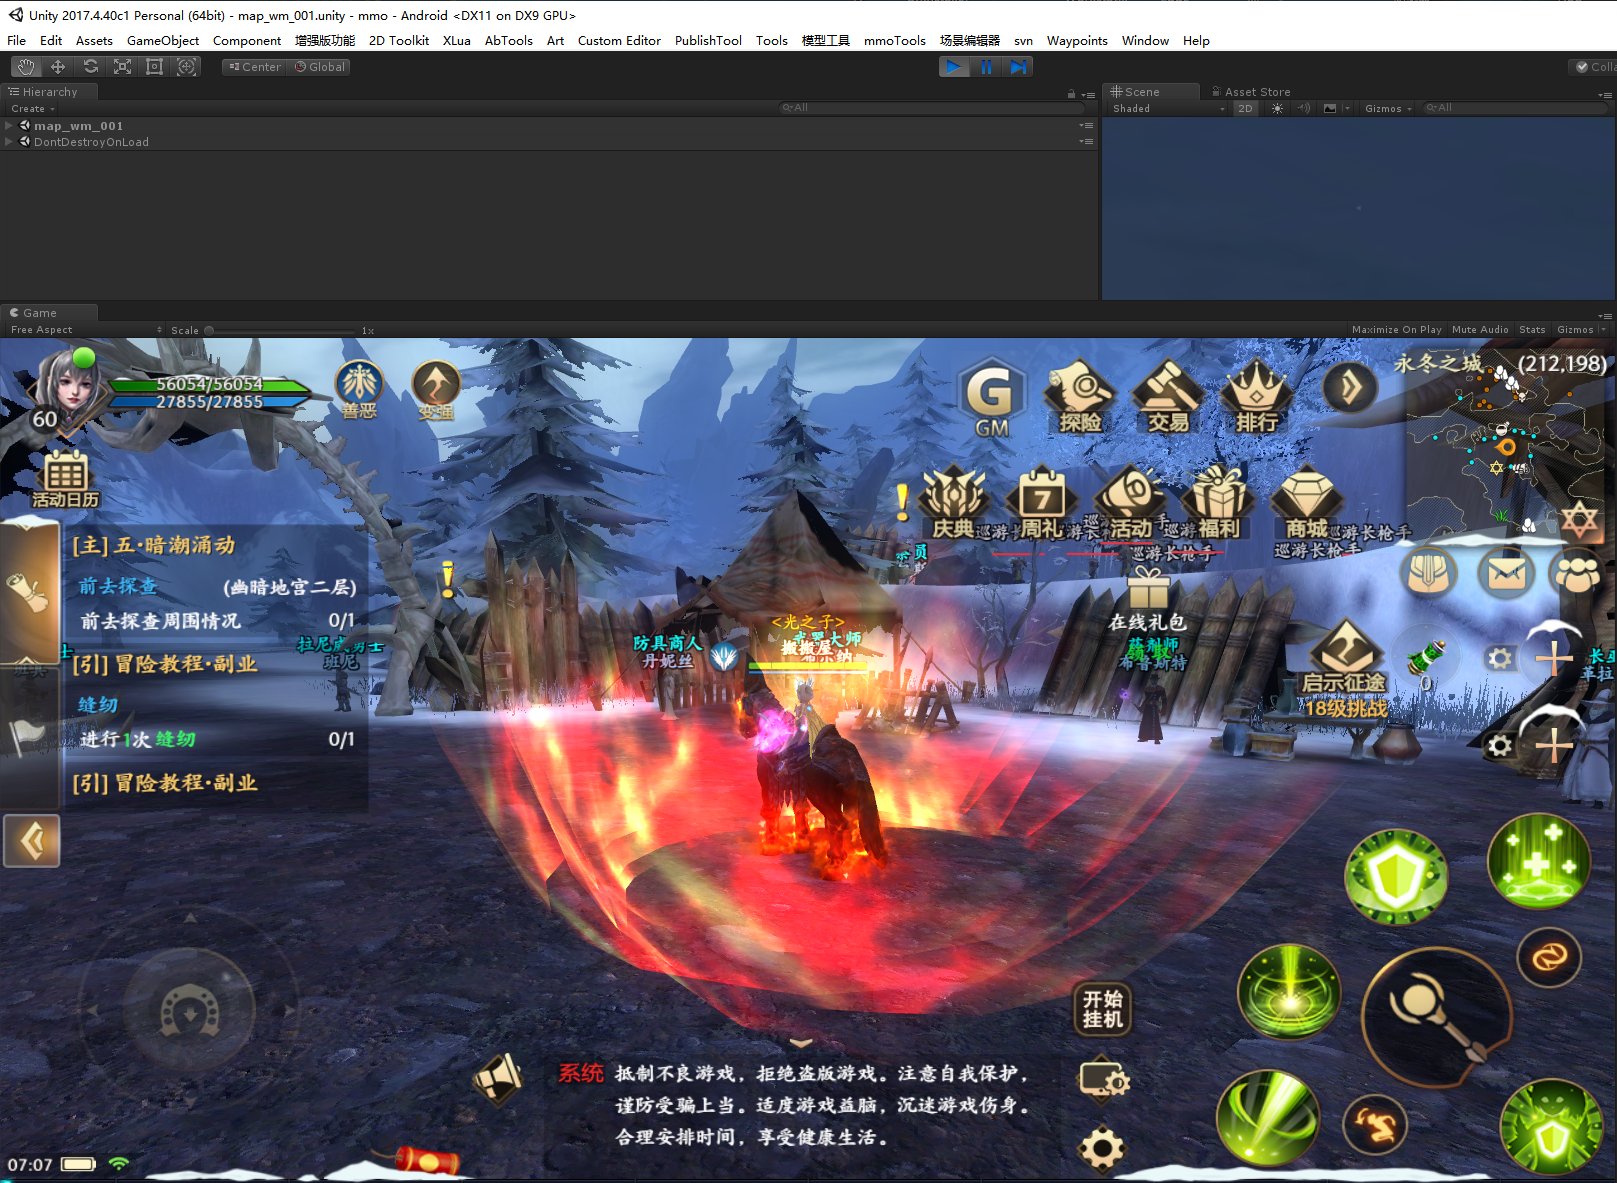The height and width of the screenshot is (1183, 1617).
Task: Toggle Mute Audio in Game view
Action: point(1479,330)
